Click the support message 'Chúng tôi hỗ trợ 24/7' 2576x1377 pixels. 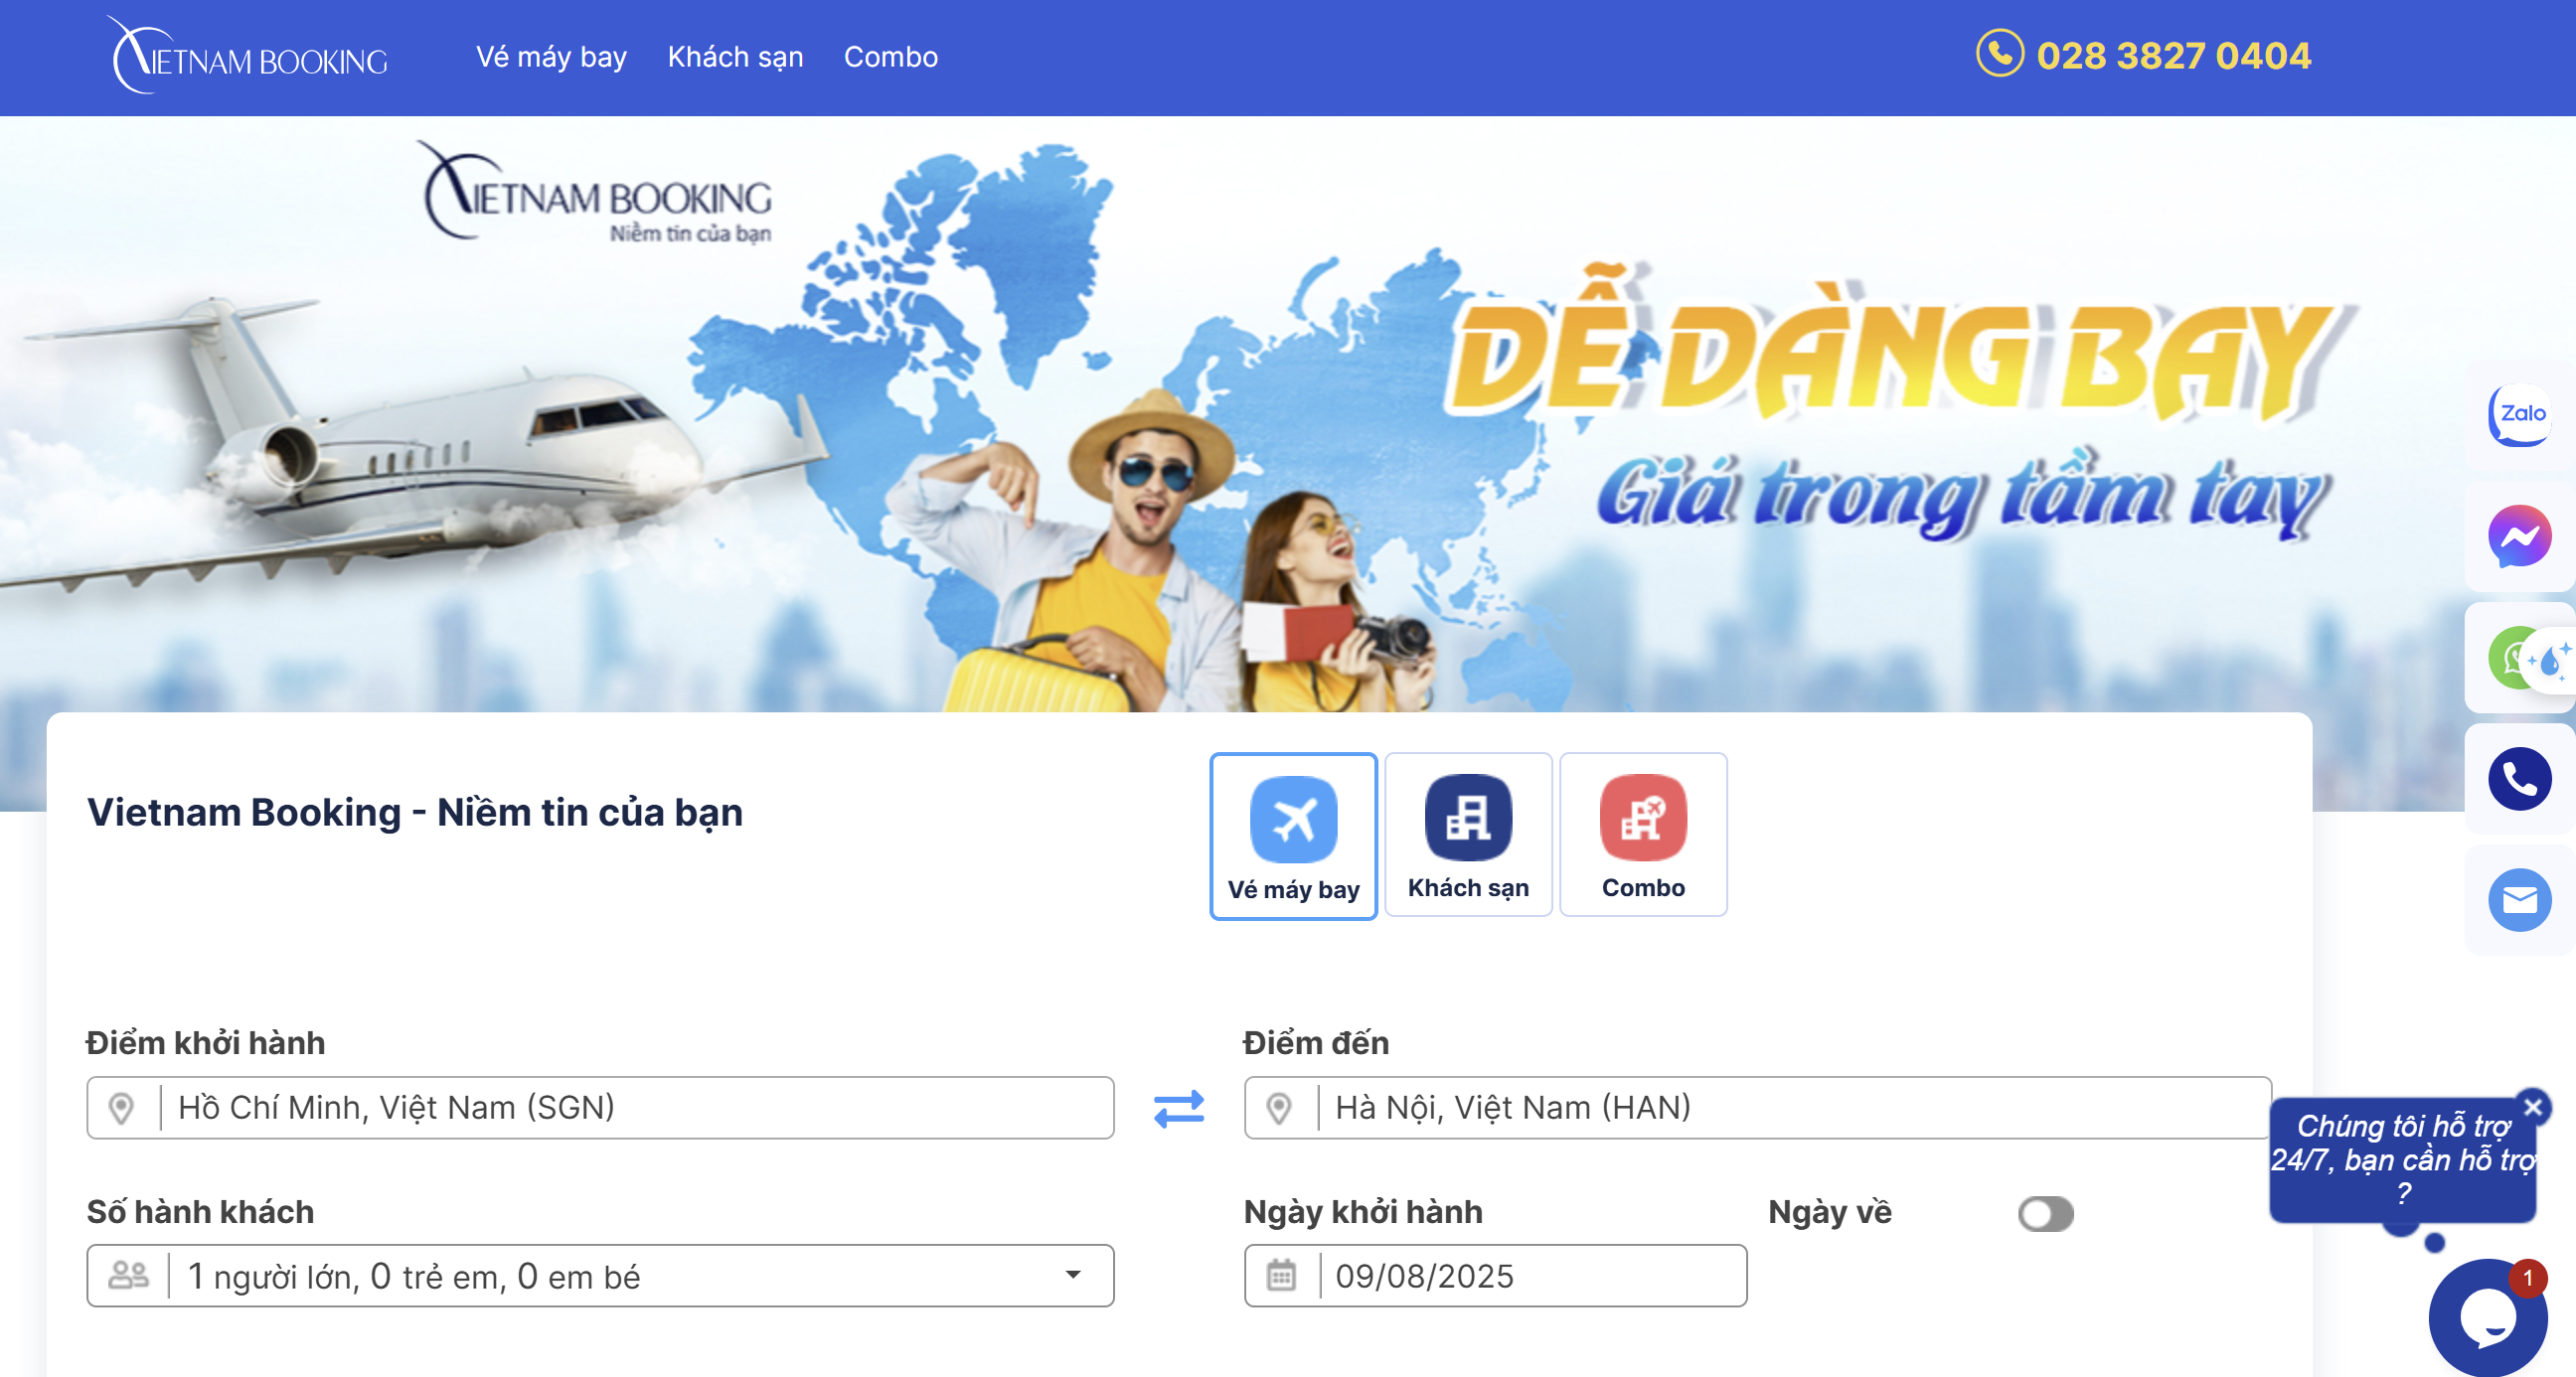[x=2403, y=1160]
